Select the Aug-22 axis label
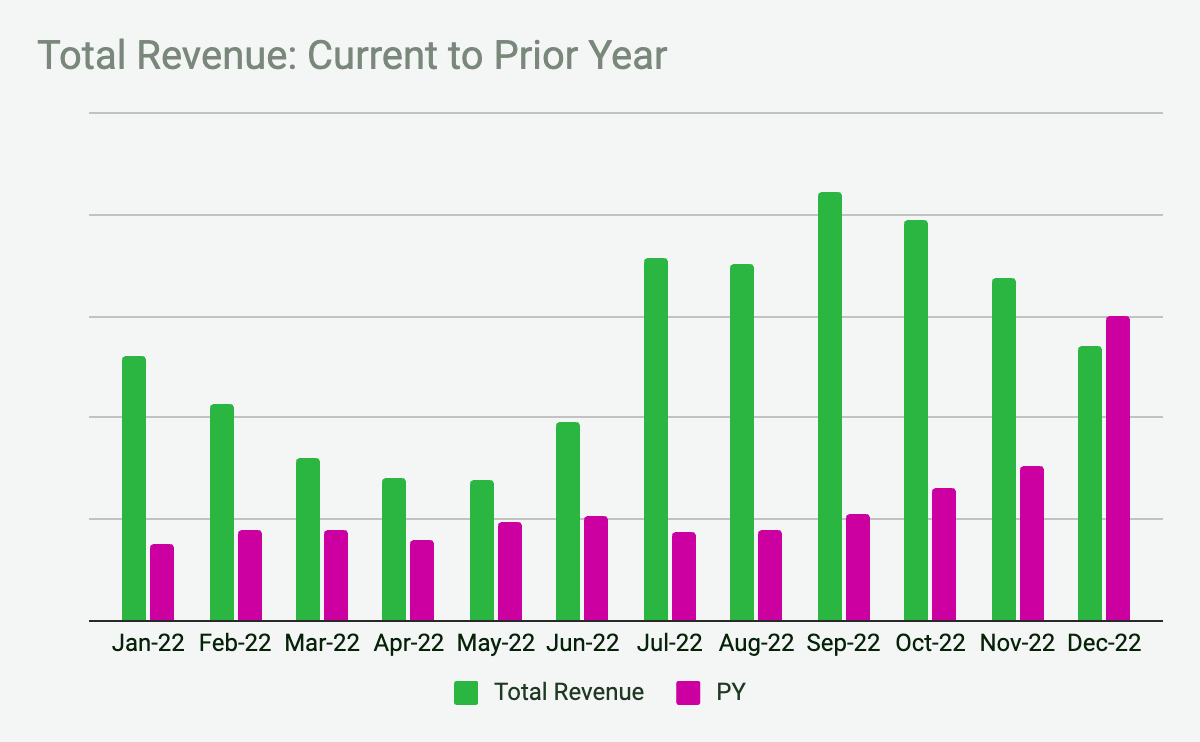This screenshot has height=742, width=1200. (757, 643)
